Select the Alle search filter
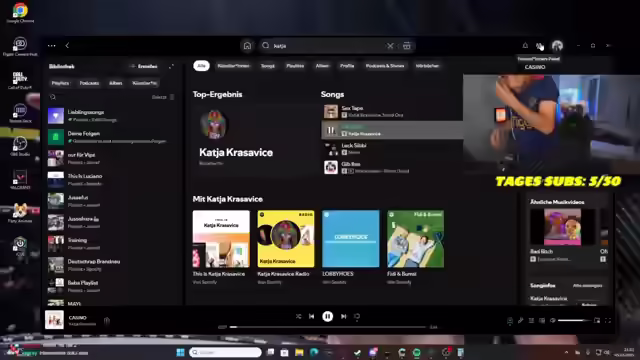The width and height of the screenshot is (640, 360). 201,66
